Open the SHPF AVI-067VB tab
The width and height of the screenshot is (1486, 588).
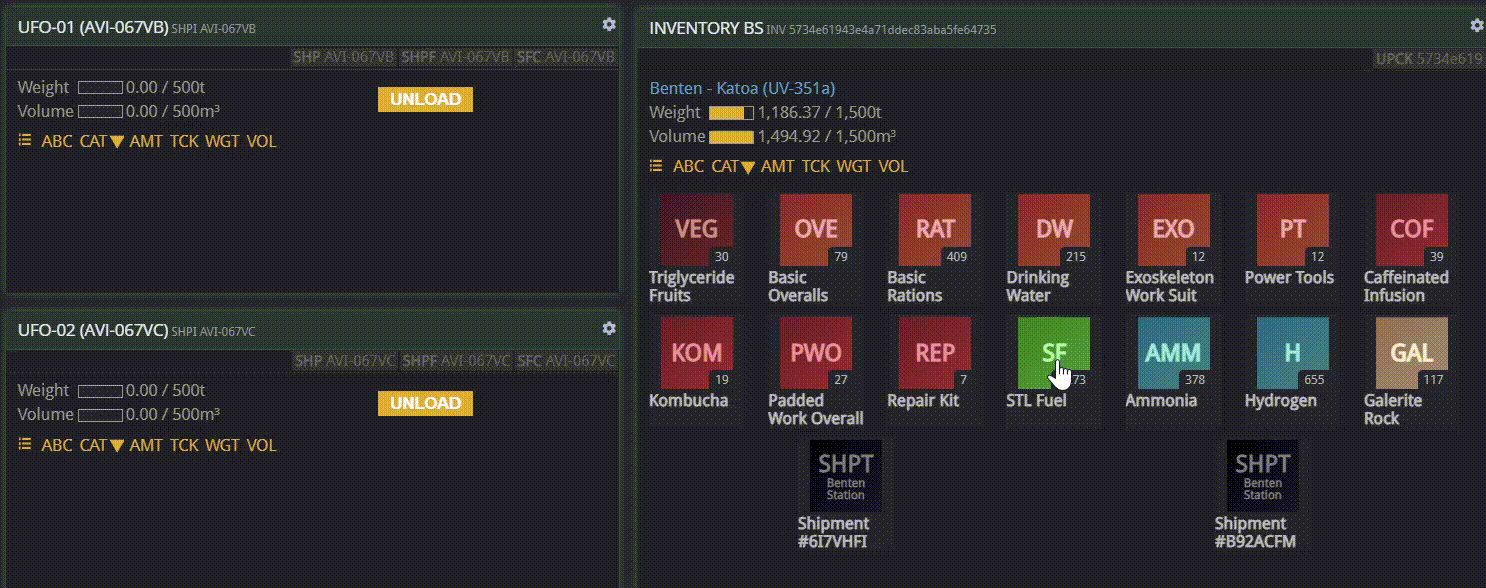click(x=456, y=57)
